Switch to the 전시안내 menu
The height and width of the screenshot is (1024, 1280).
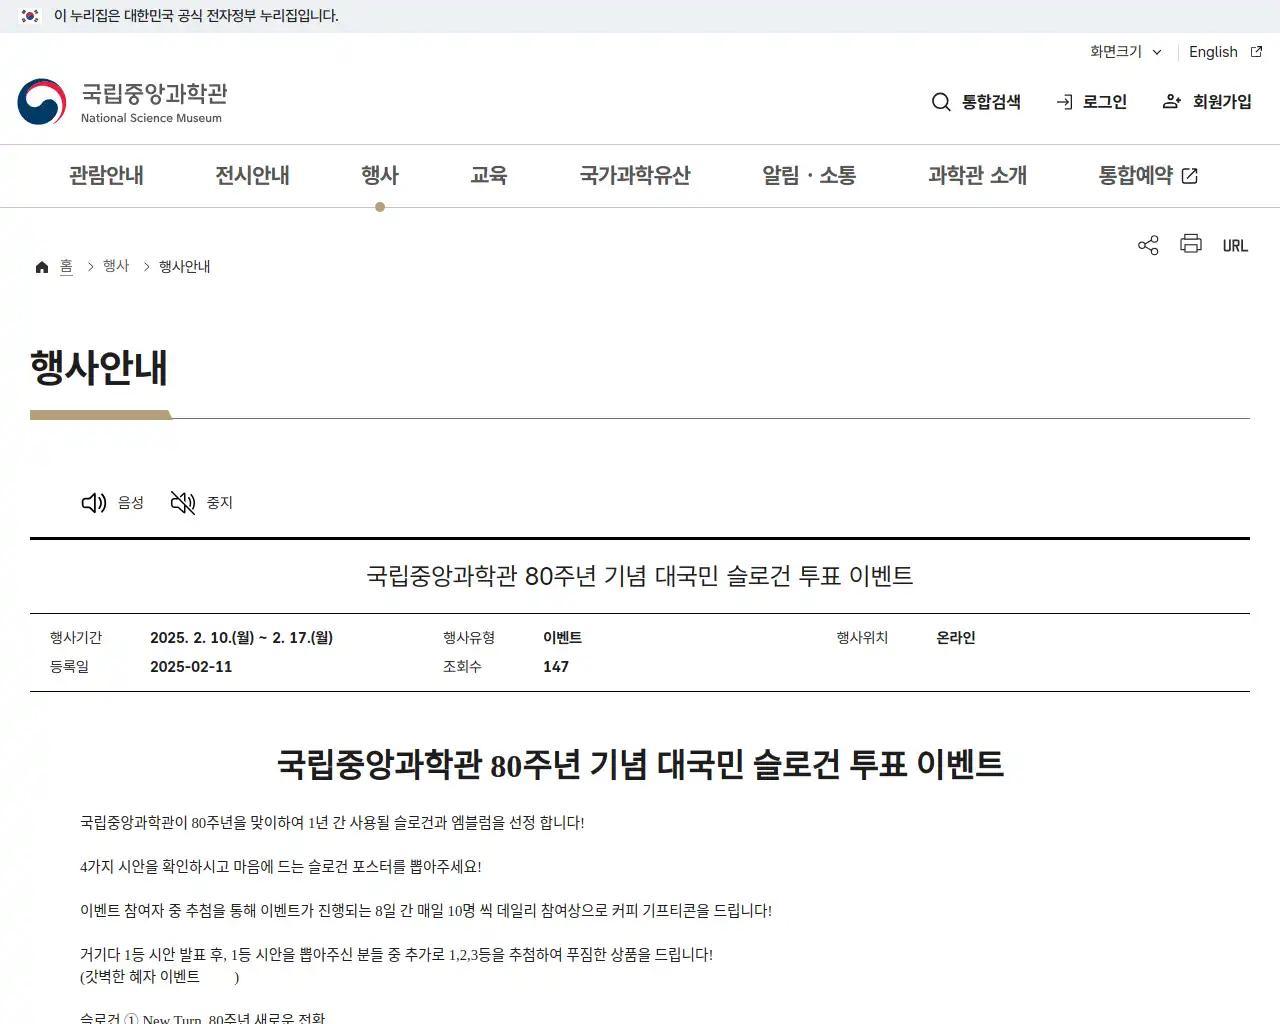coord(252,175)
